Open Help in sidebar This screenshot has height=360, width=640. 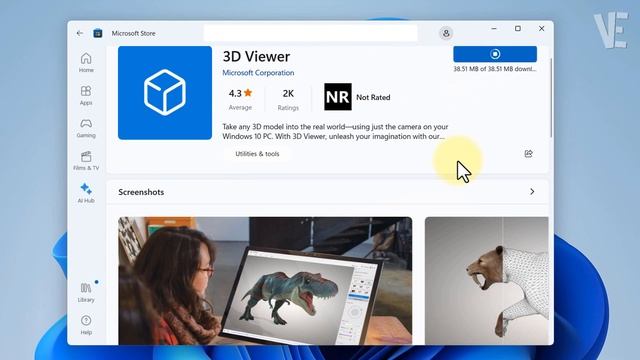pos(86,325)
